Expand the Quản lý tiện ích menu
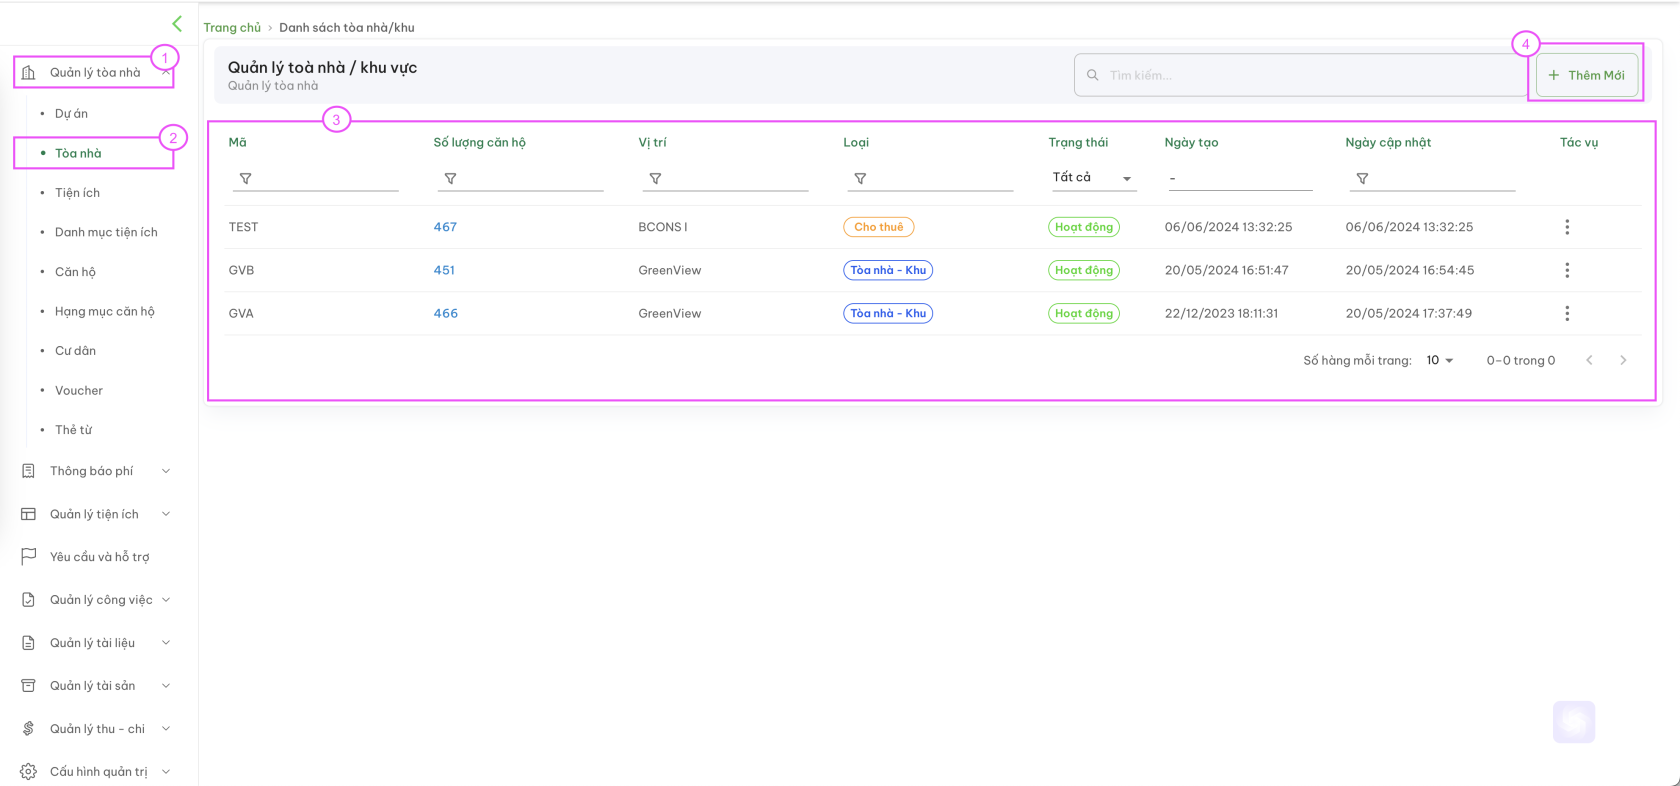The width and height of the screenshot is (1680, 786). (x=166, y=514)
